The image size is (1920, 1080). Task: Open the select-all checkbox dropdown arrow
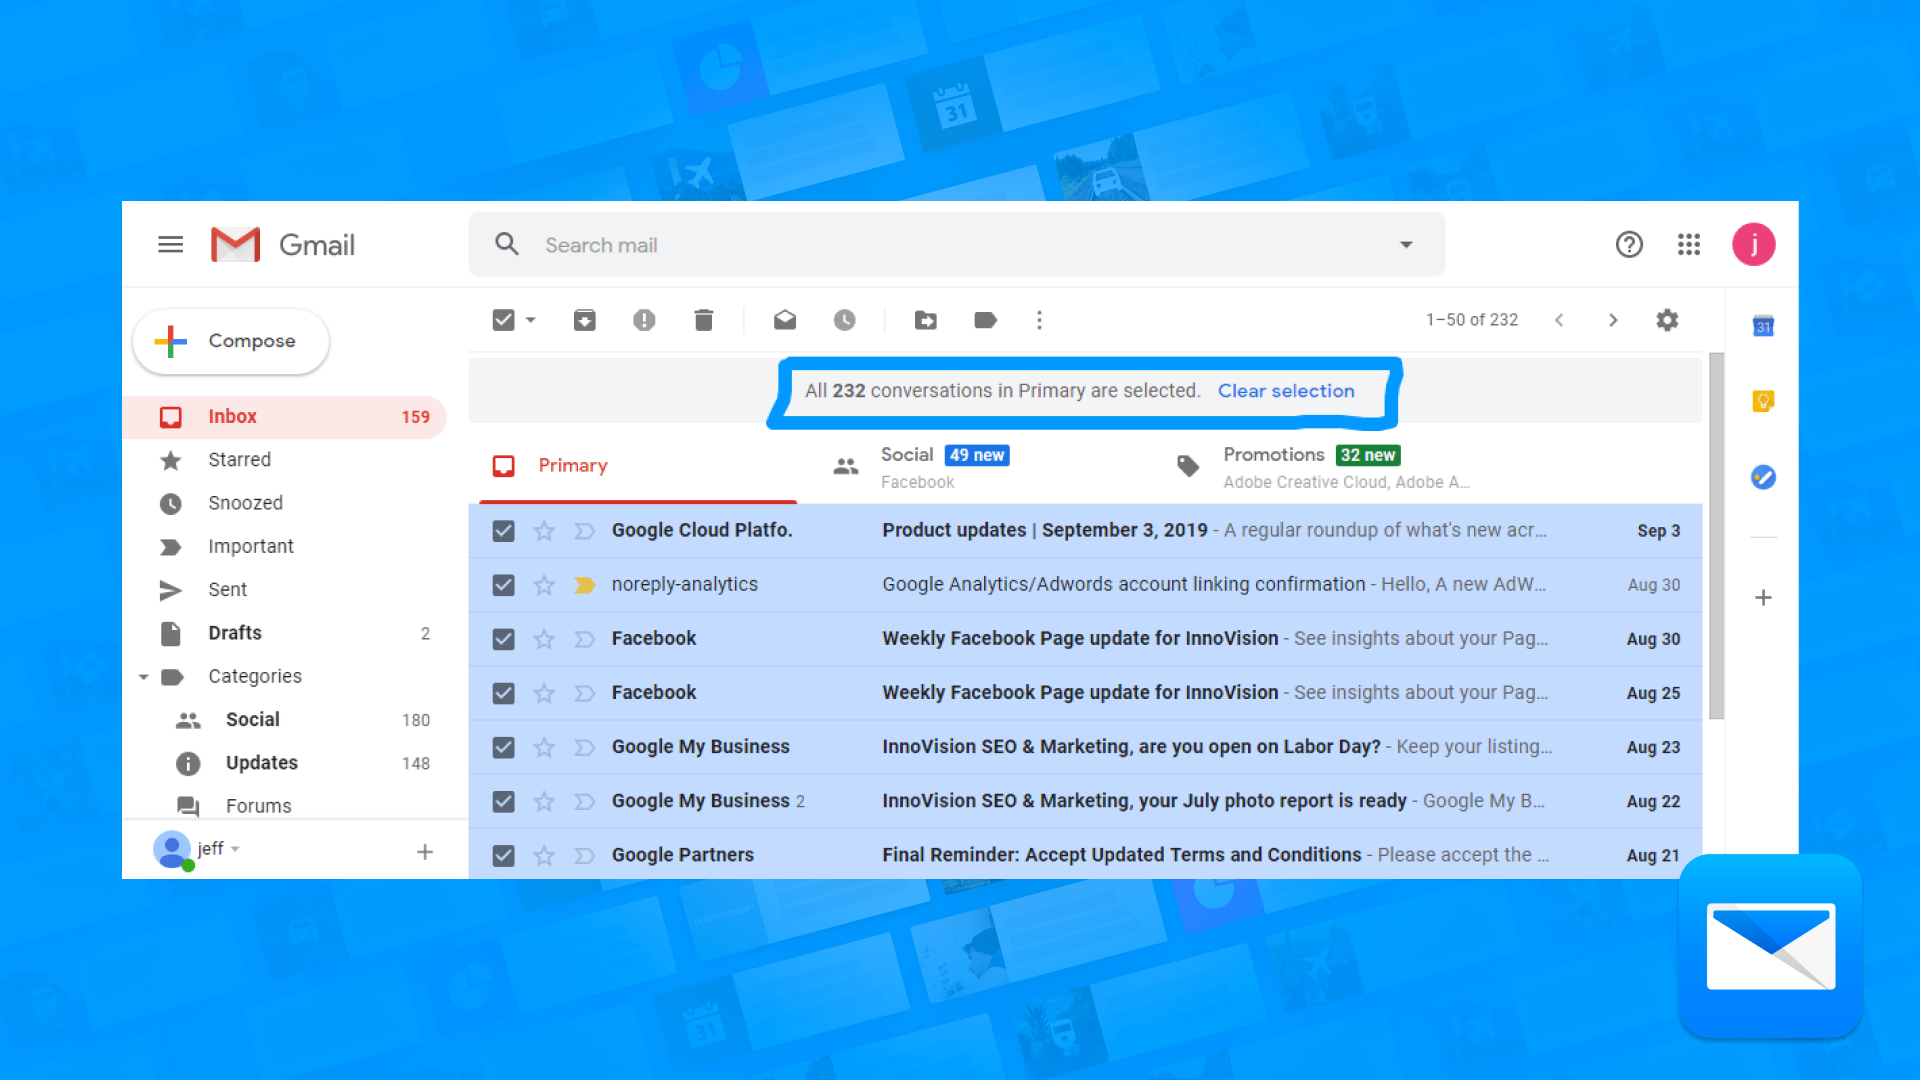coord(531,320)
